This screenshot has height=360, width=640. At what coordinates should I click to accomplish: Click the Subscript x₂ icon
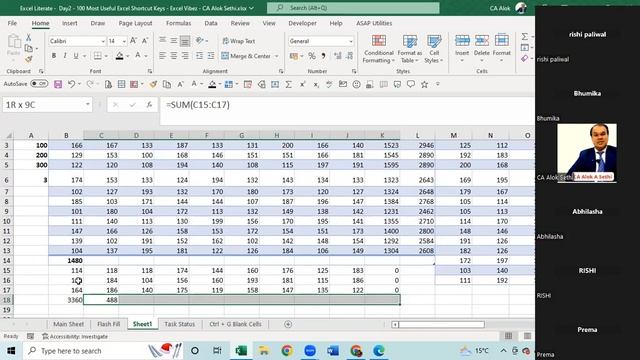click(316, 84)
